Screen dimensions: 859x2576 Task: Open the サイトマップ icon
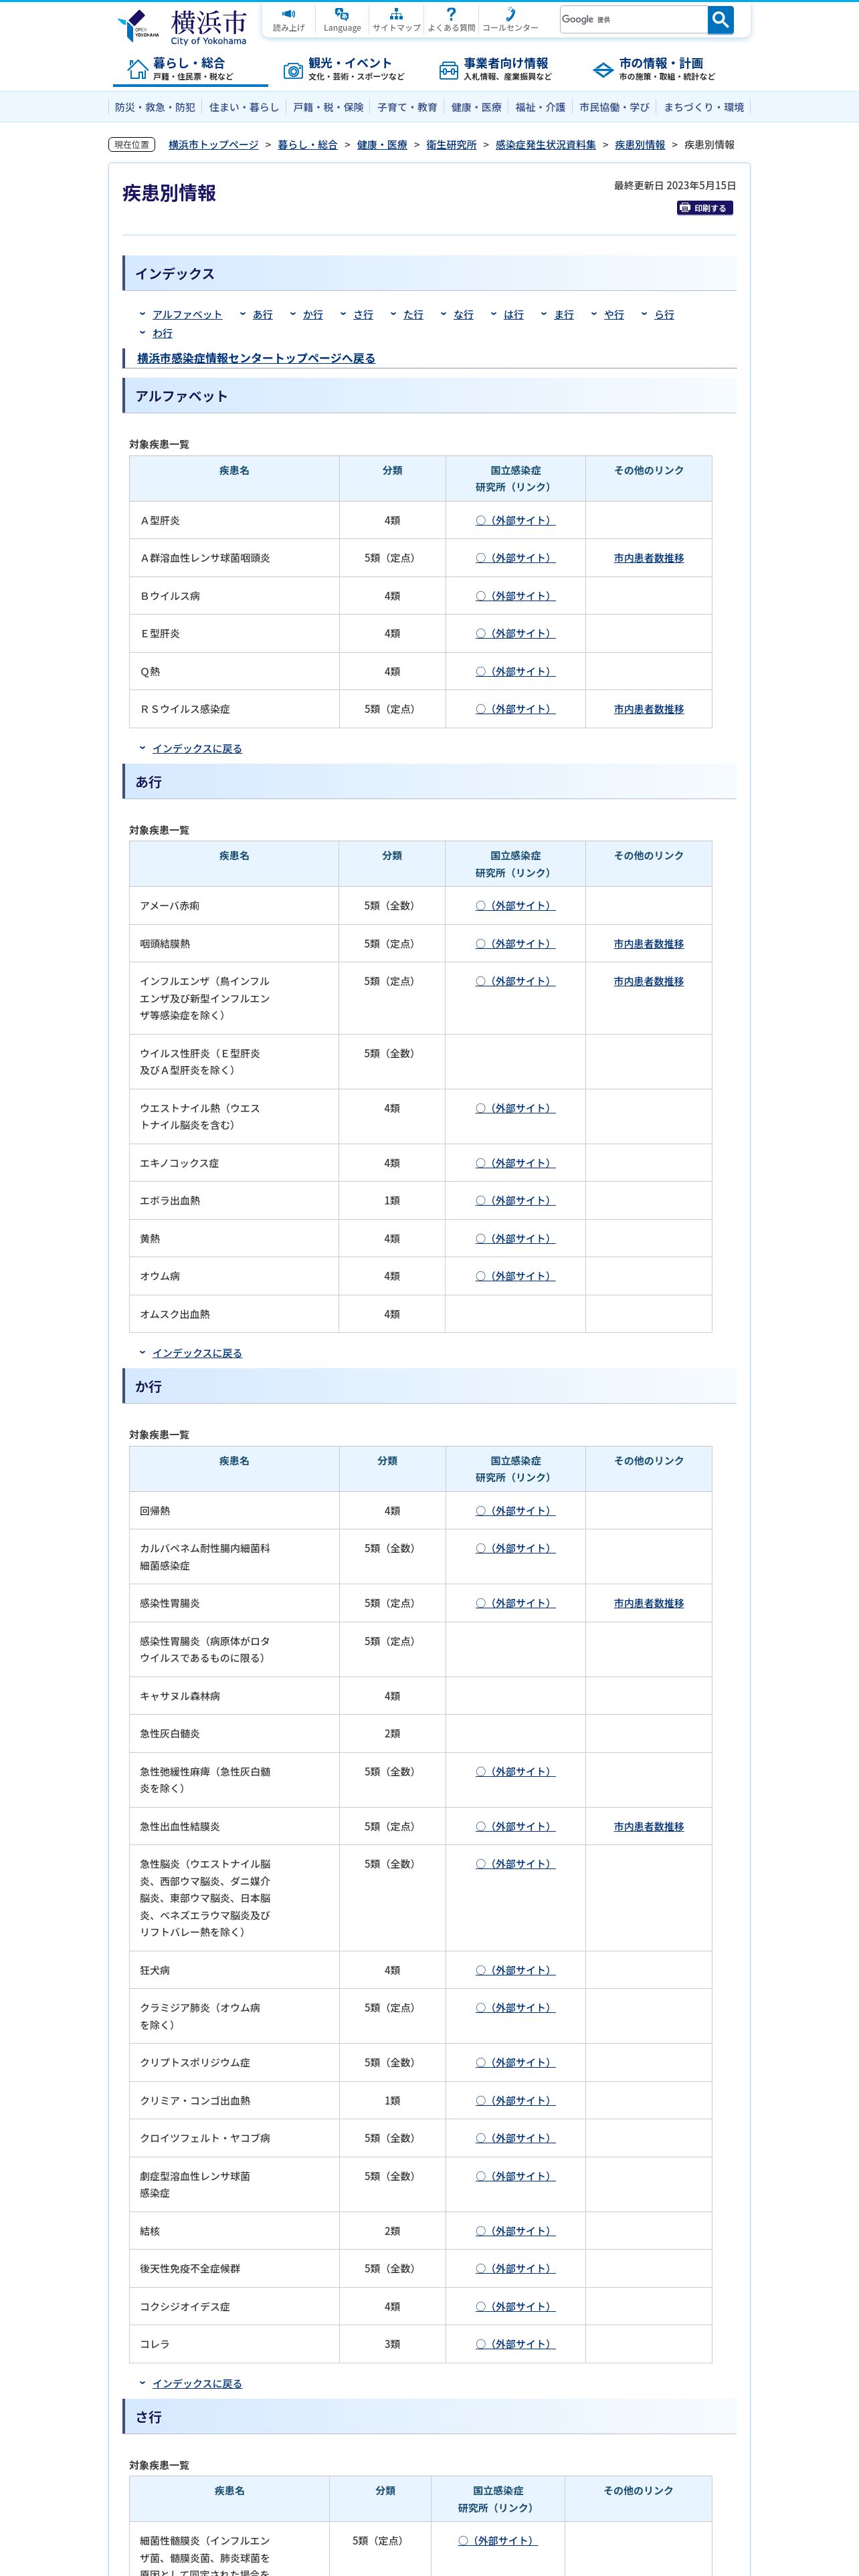396,20
